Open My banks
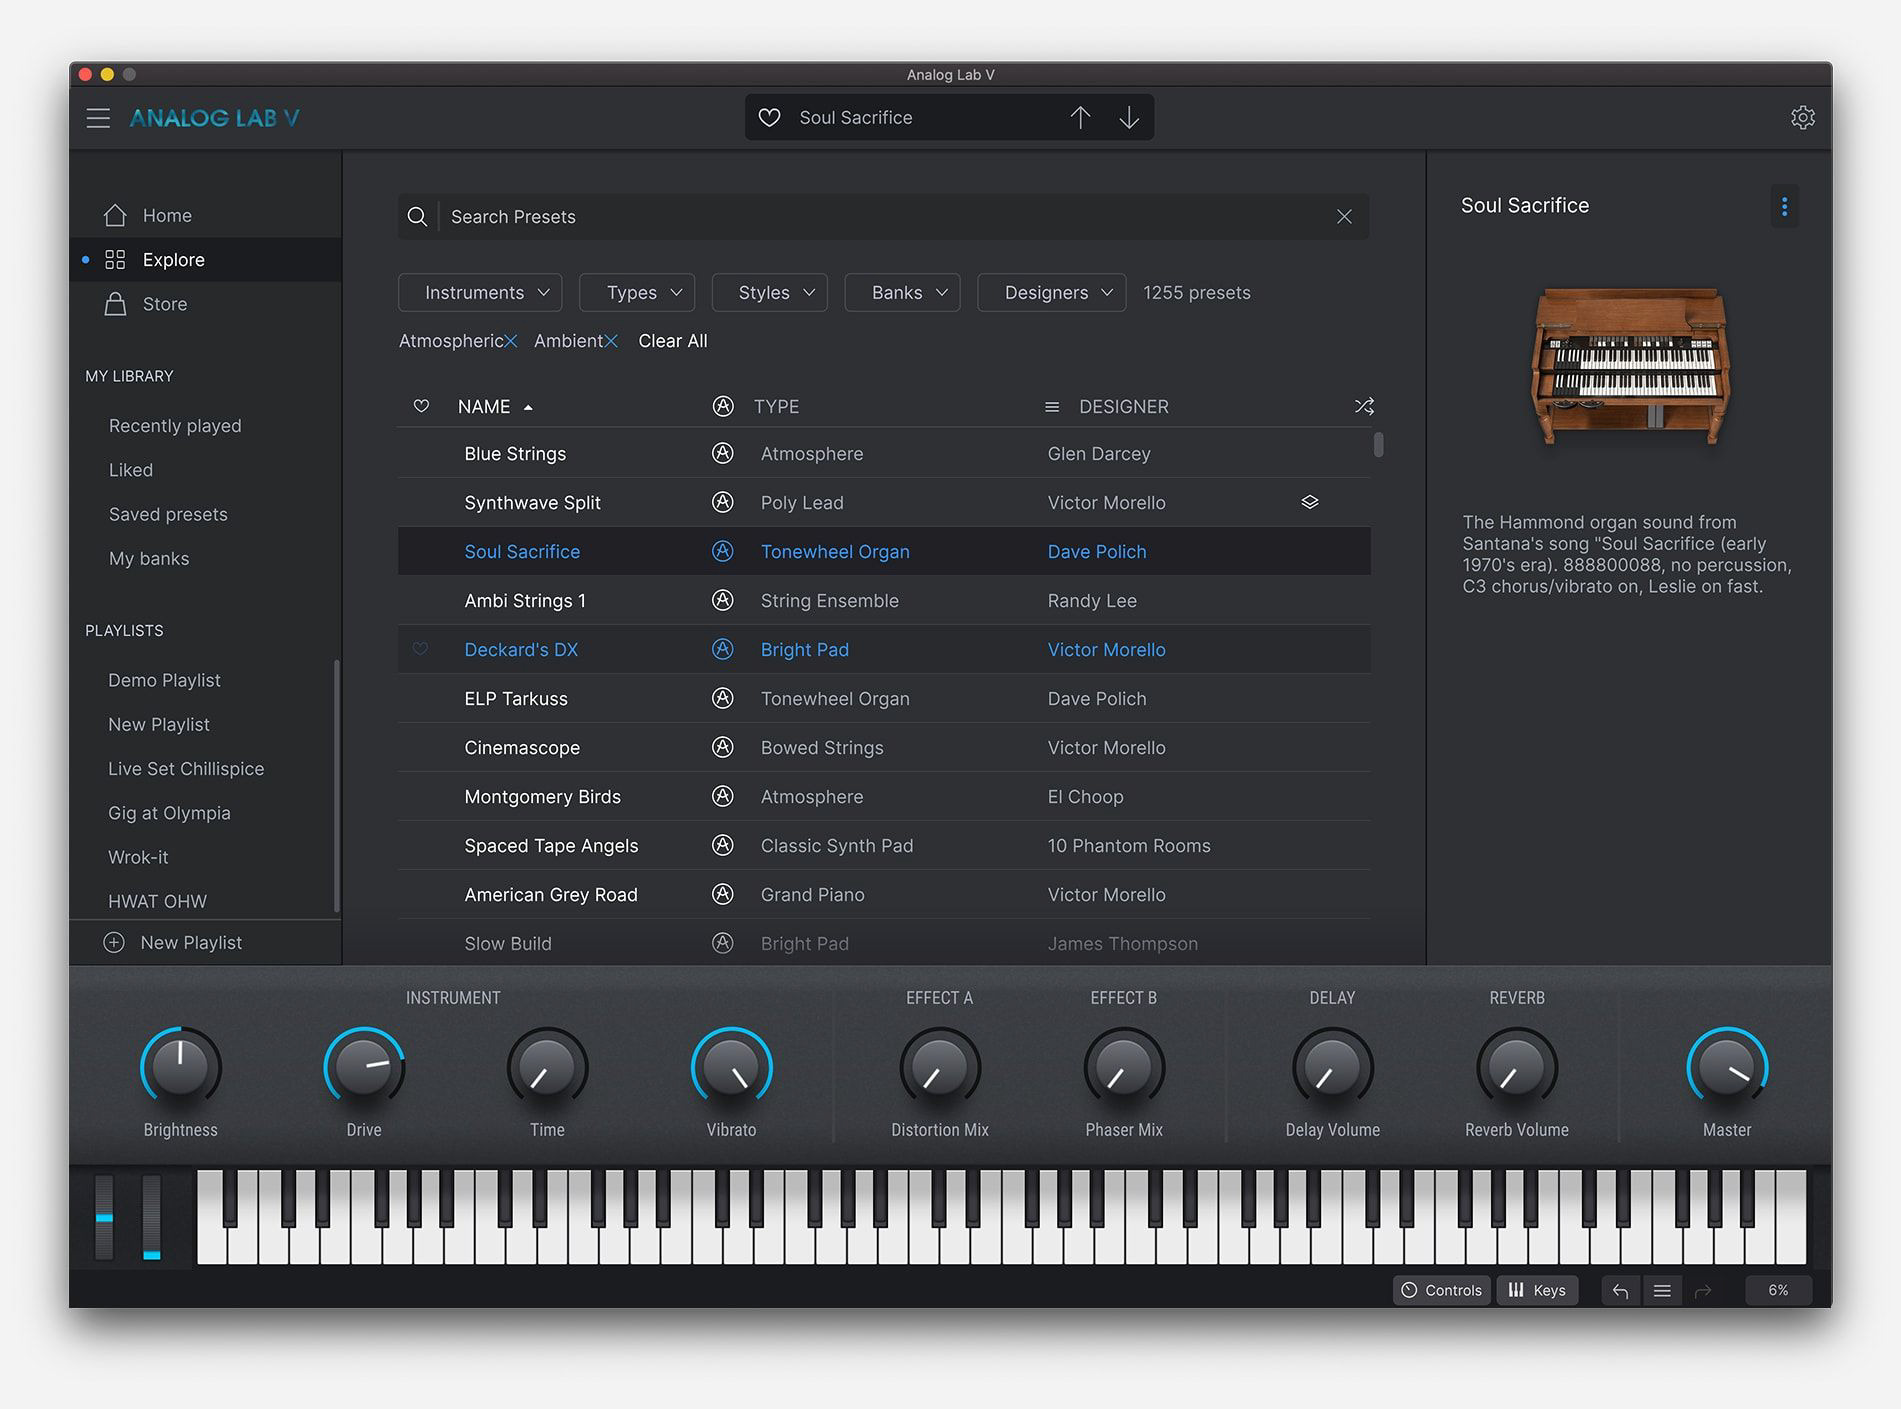This screenshot has height=1409, width=1901. (149, 559)
